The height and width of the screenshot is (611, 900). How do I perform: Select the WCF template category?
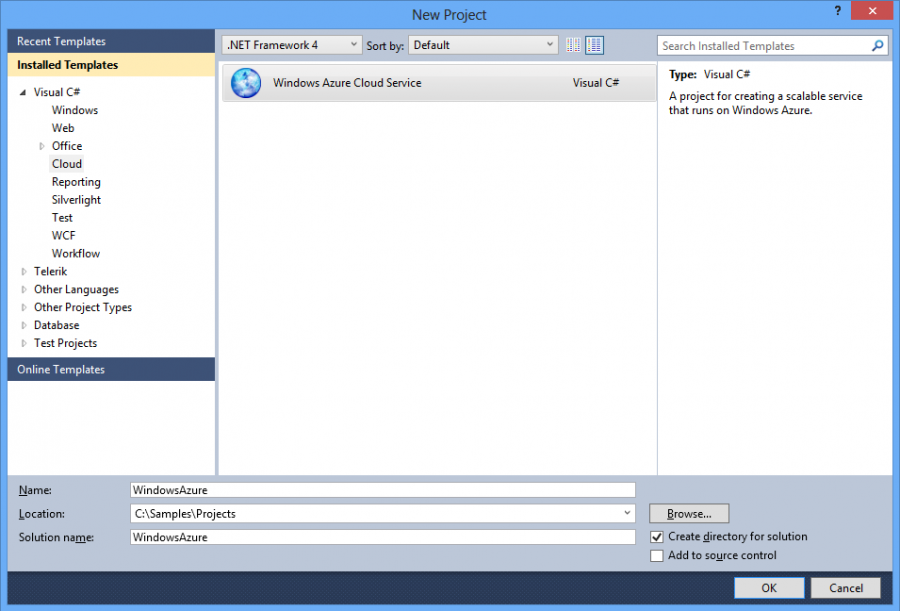point(63,235)
